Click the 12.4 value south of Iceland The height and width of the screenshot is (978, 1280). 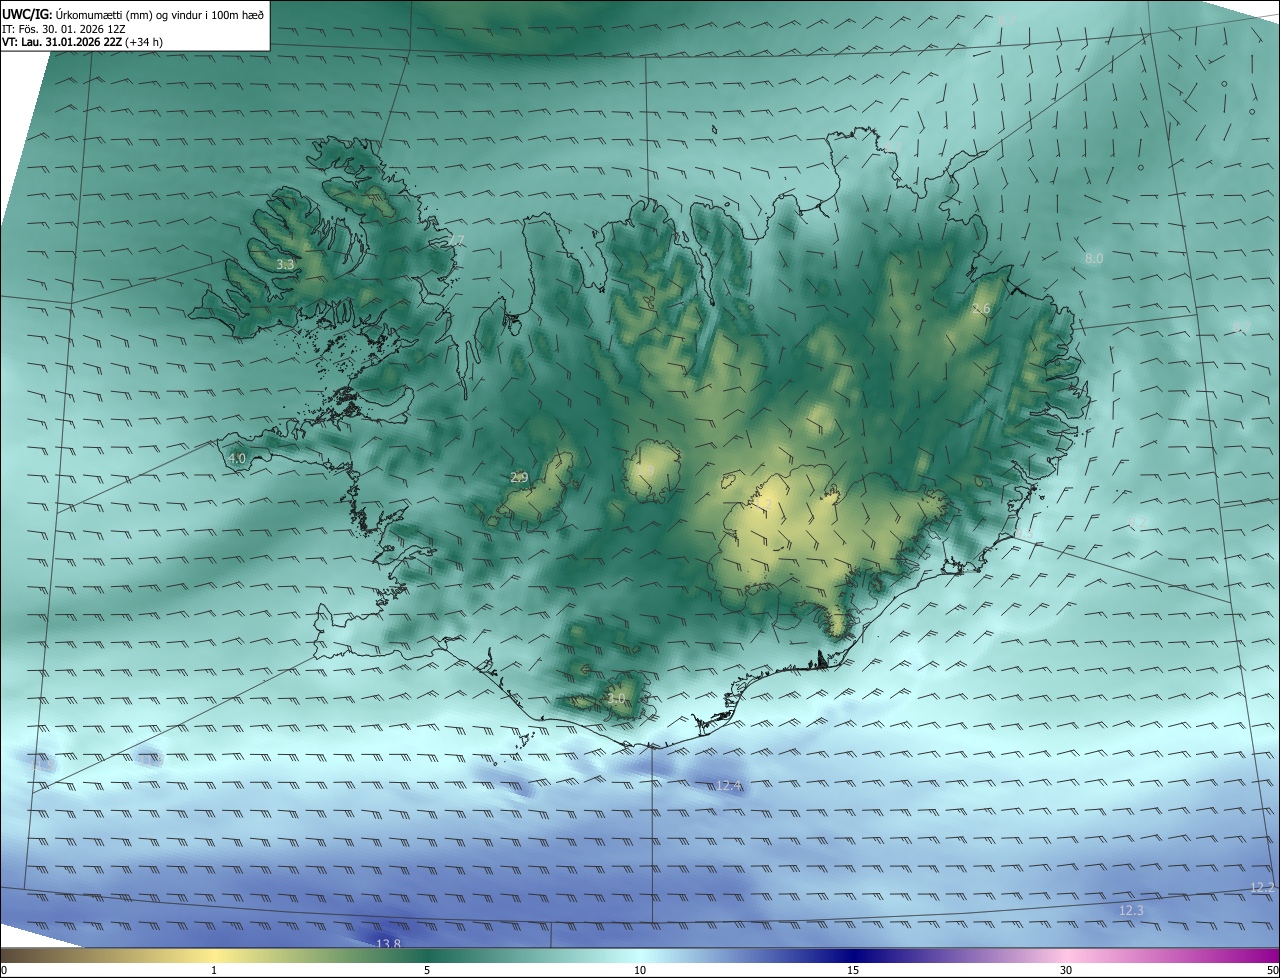729,786
